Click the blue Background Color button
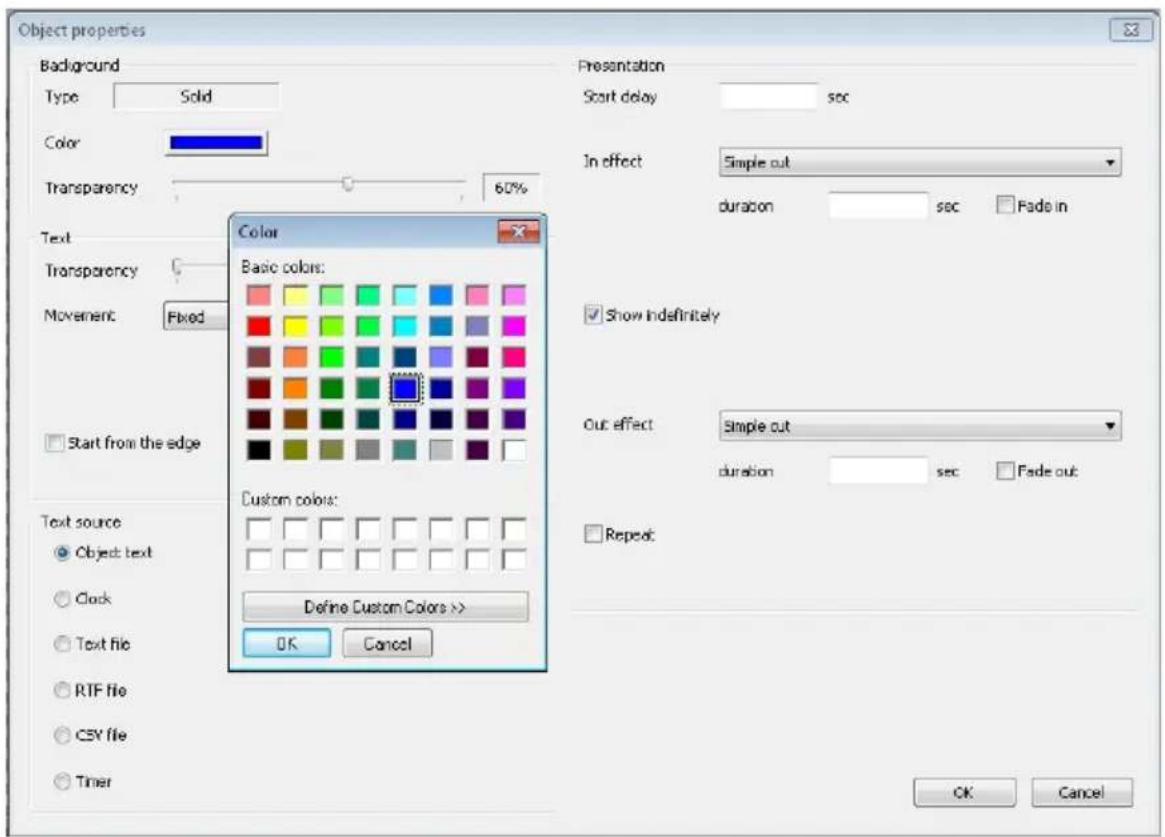 tap(215, 143)
